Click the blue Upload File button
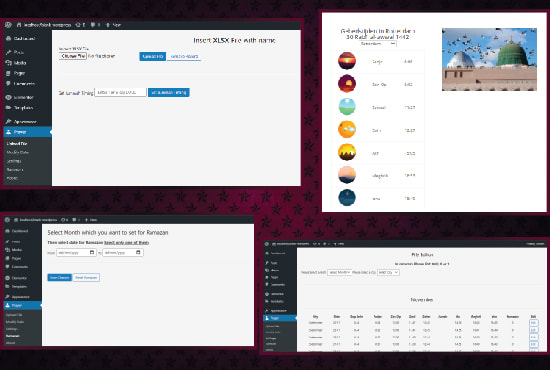Screen dimensions: 550x370 click(153, 56)
